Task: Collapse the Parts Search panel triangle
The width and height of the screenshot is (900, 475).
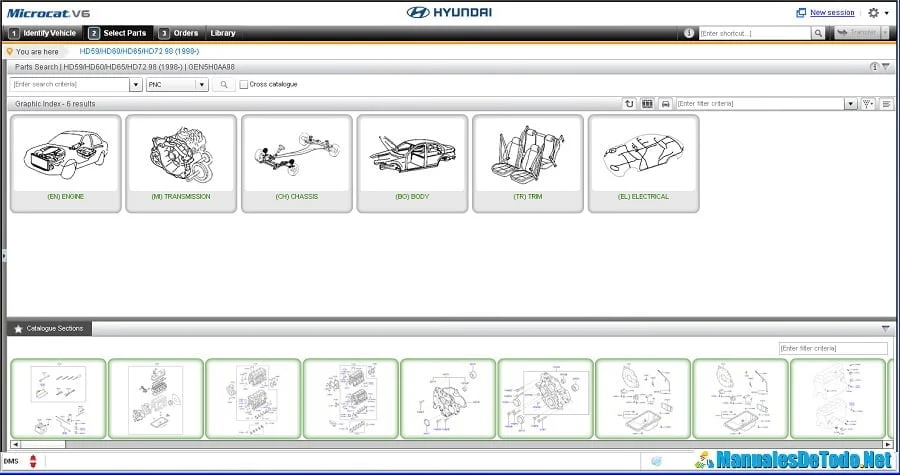Action: pos(886,67)
